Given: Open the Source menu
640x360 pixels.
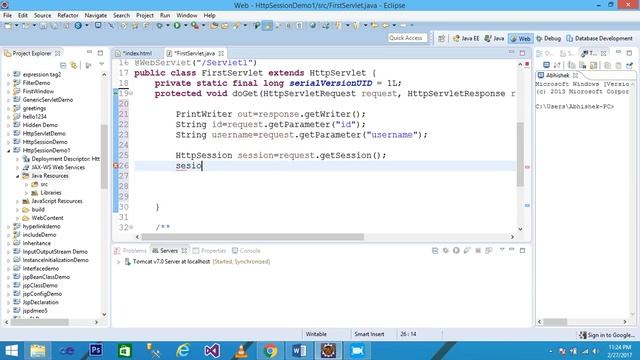Looking at the screenshot, I should [42, 16].
